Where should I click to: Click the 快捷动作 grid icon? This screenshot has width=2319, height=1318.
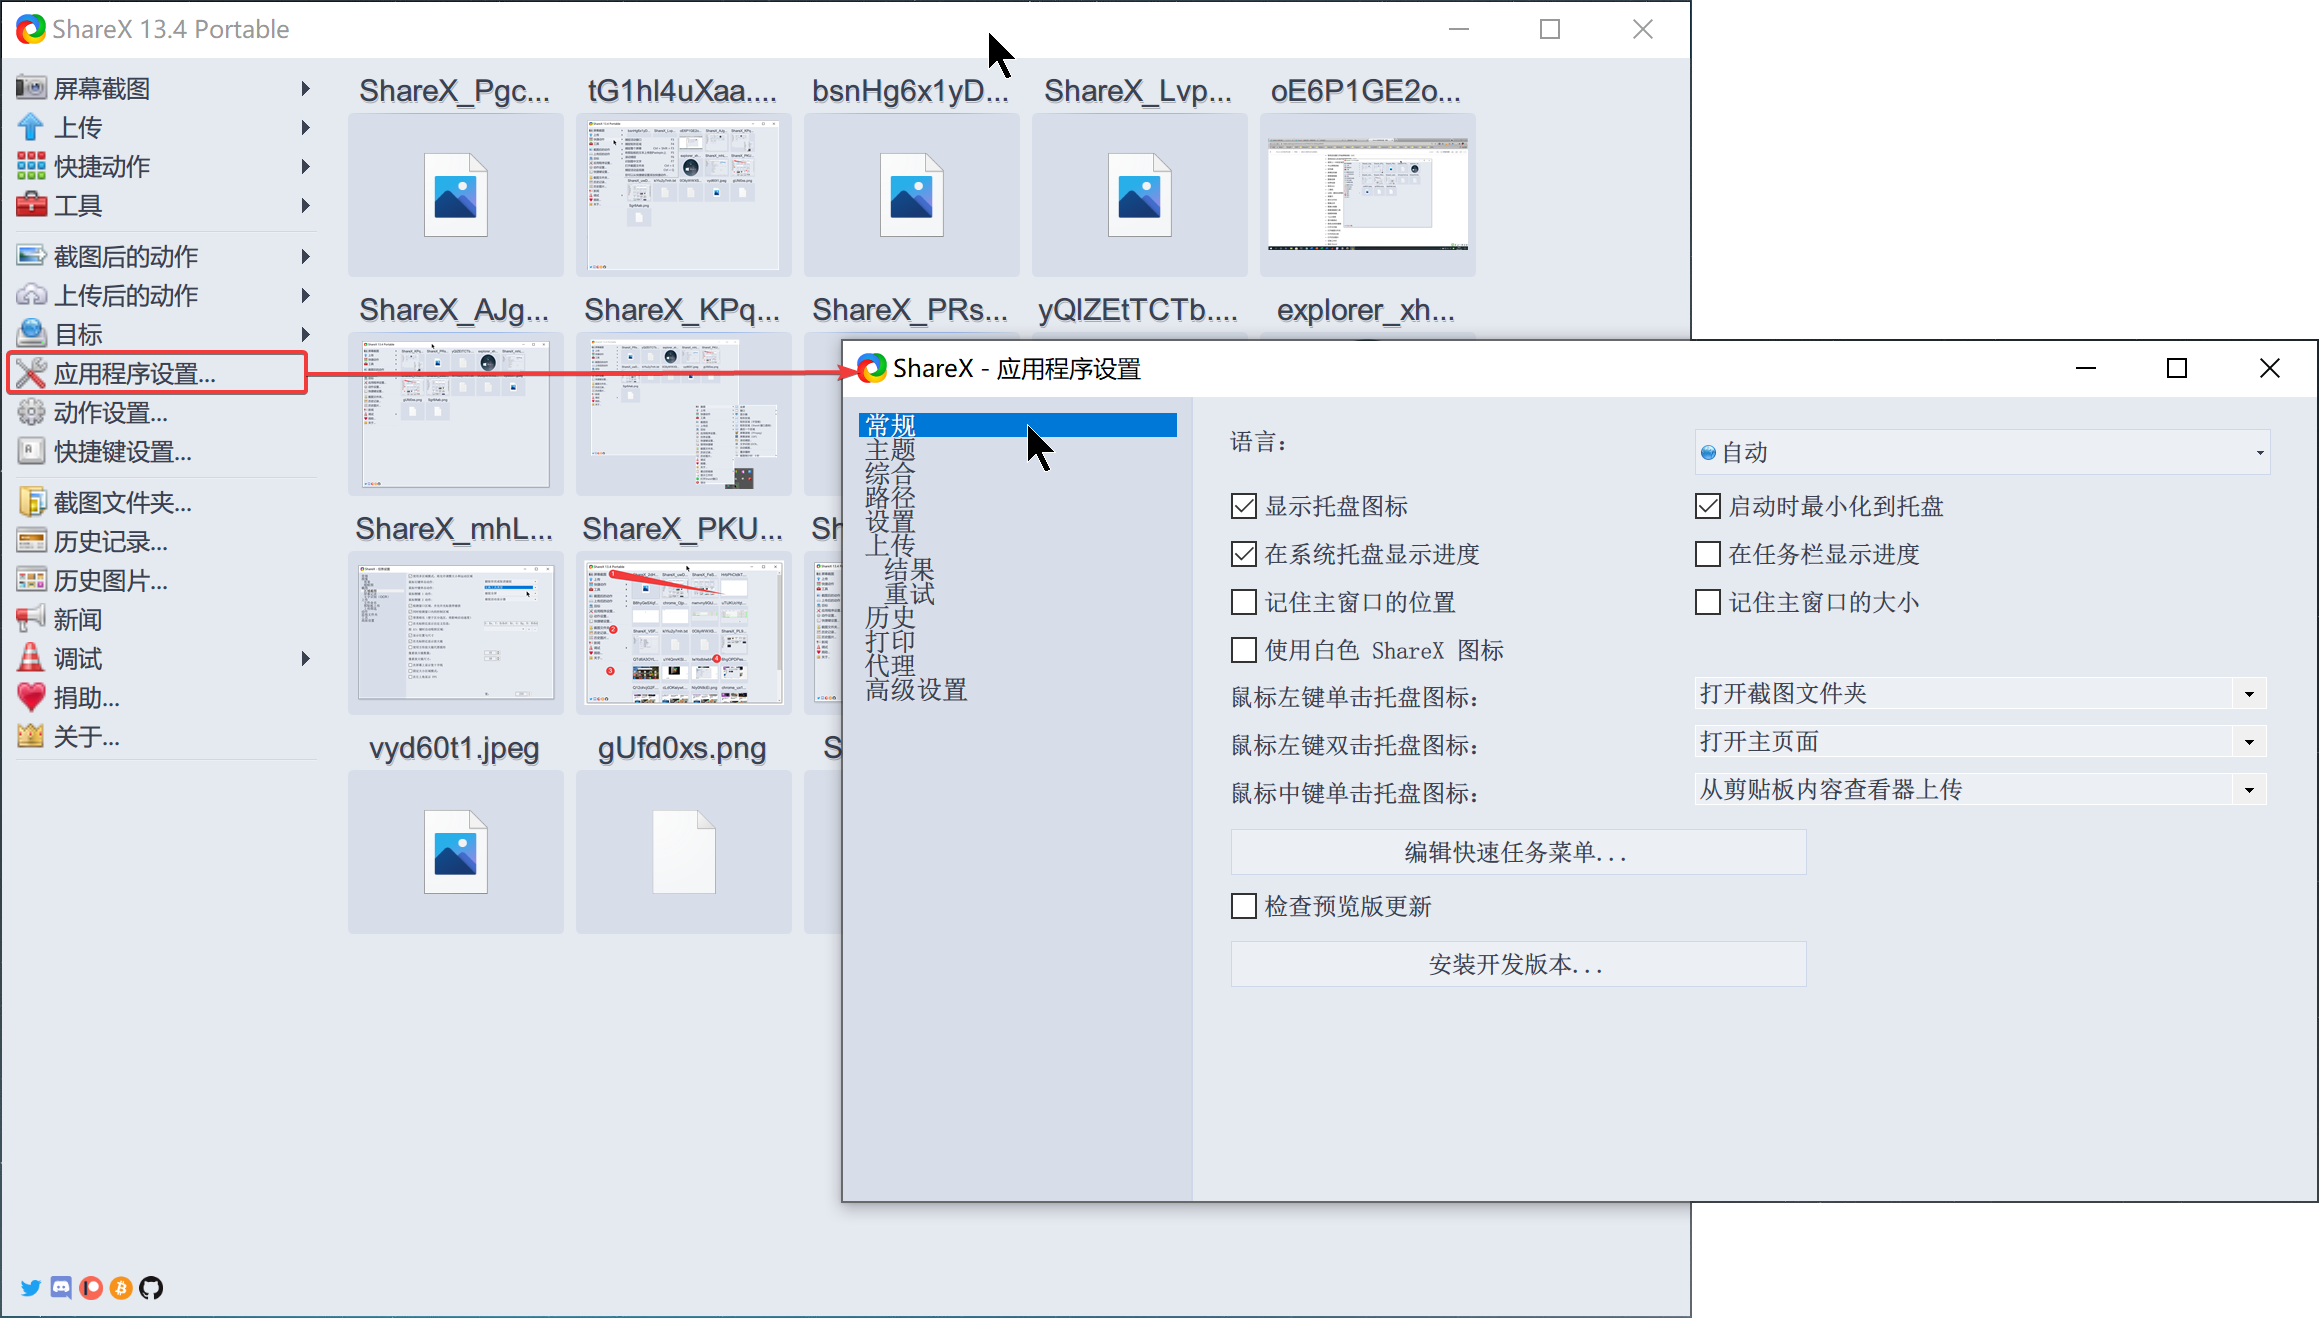point(31,166)
